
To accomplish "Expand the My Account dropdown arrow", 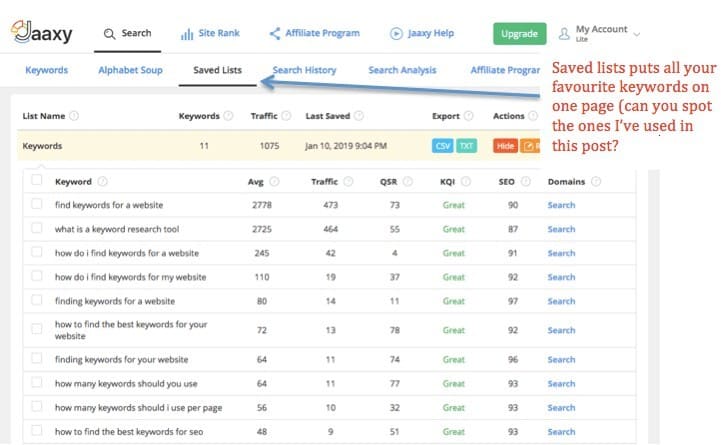I will click(x=637, y=34).
